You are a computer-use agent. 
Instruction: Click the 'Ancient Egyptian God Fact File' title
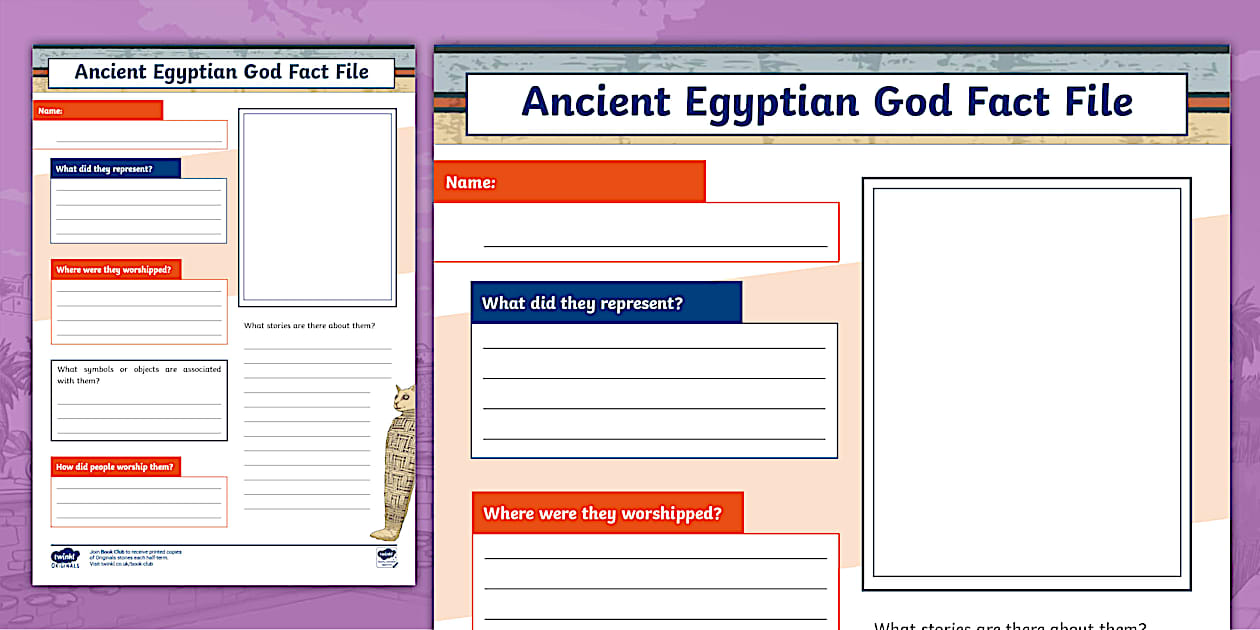[829, 102]
